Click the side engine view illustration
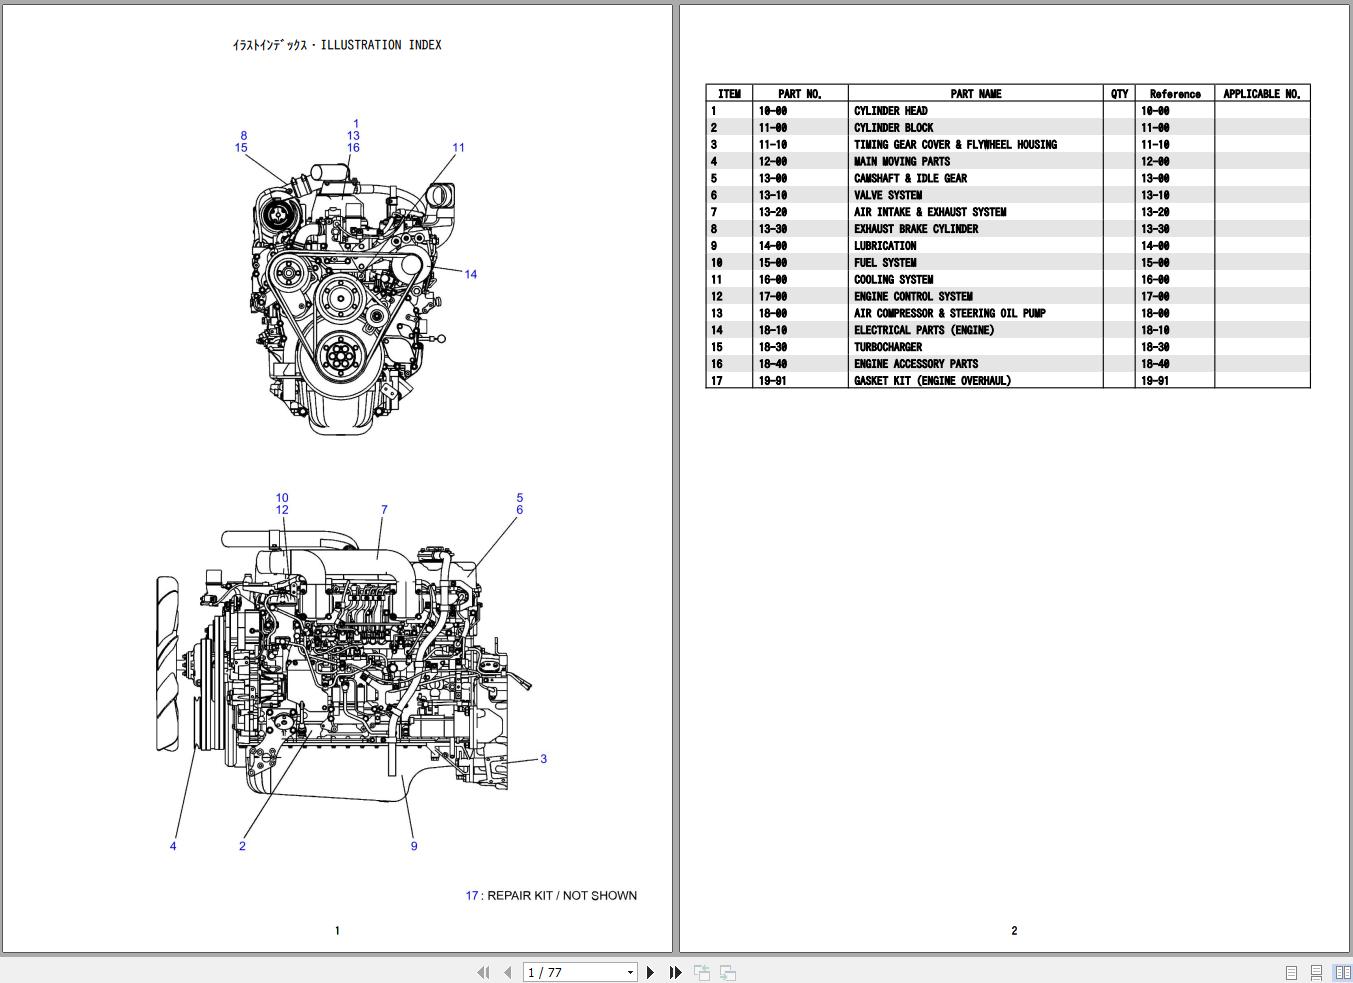This screenshot has width=1353, height=983. click(x=343, y=665)
